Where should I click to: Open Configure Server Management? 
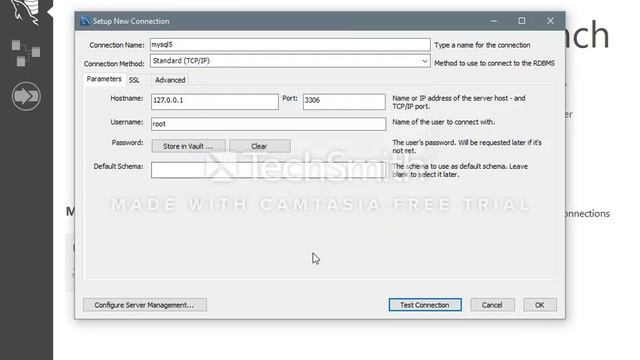(x=144, y=305)
